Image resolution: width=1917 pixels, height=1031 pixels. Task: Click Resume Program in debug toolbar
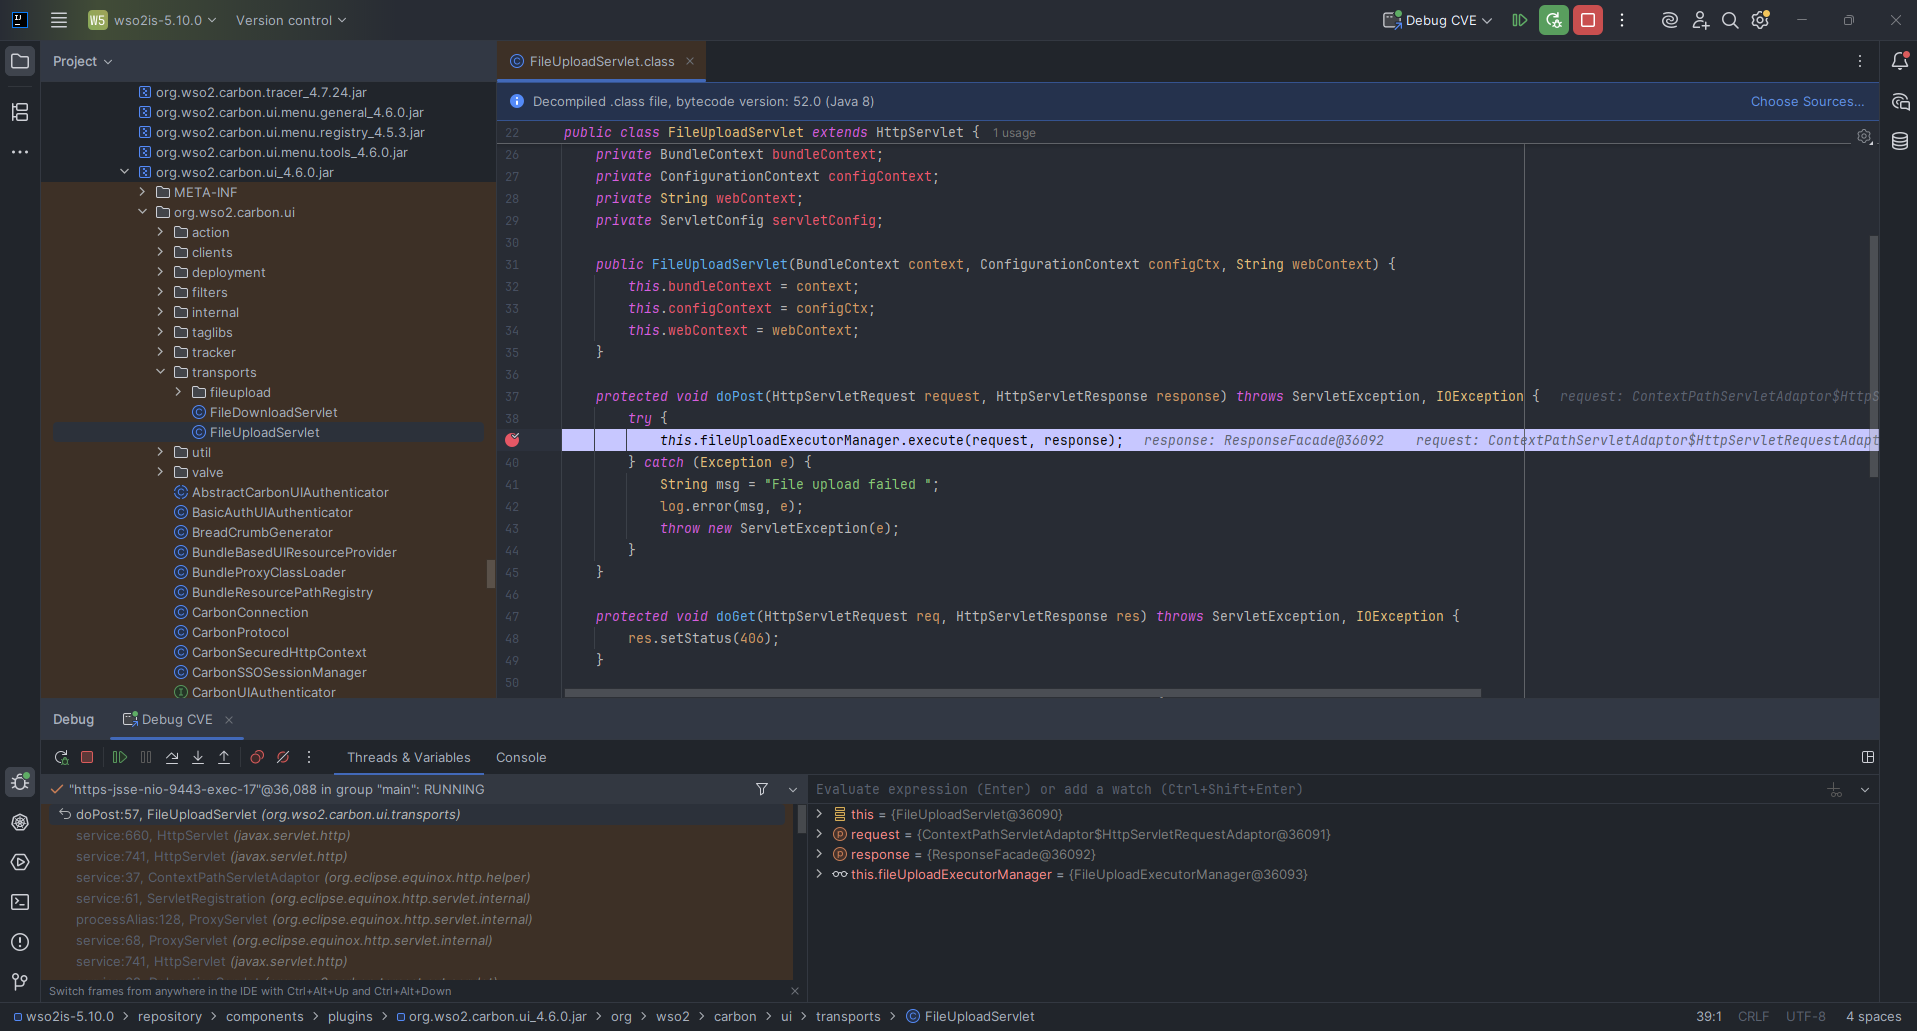click(120, 758)
